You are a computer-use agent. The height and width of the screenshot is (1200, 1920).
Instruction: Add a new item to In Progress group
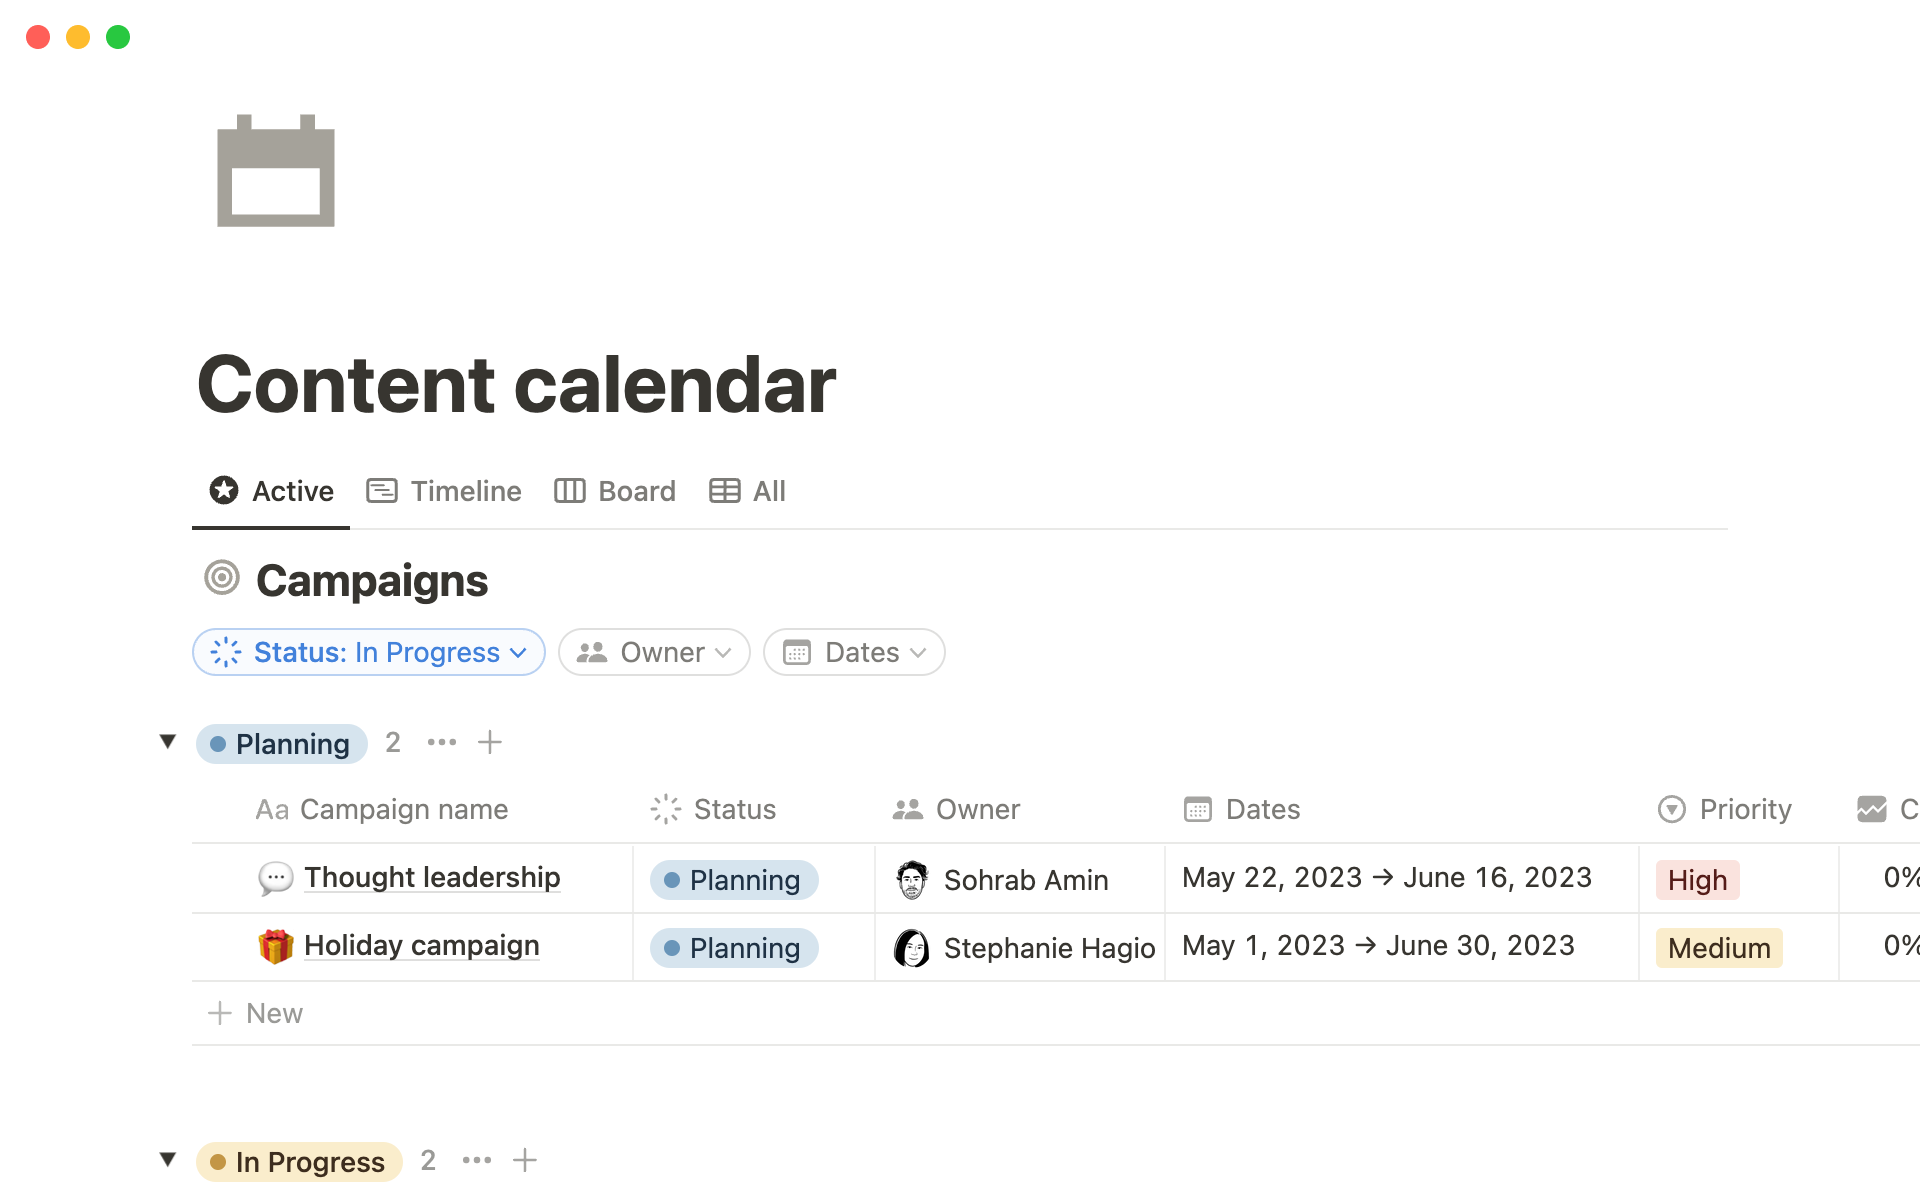point(525,1160)
